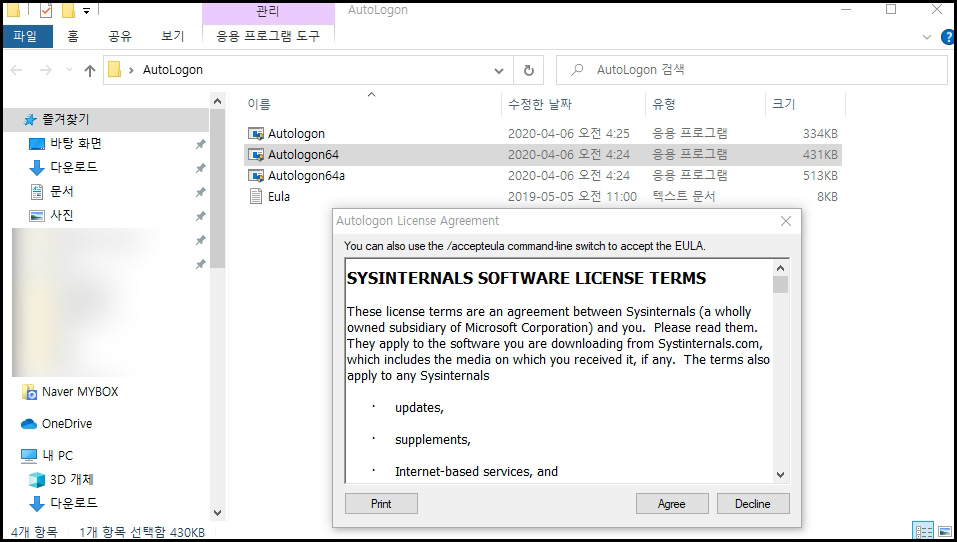Click Print in the license dialog
This screenshot has height=542, width=957.
click(381, 504)
